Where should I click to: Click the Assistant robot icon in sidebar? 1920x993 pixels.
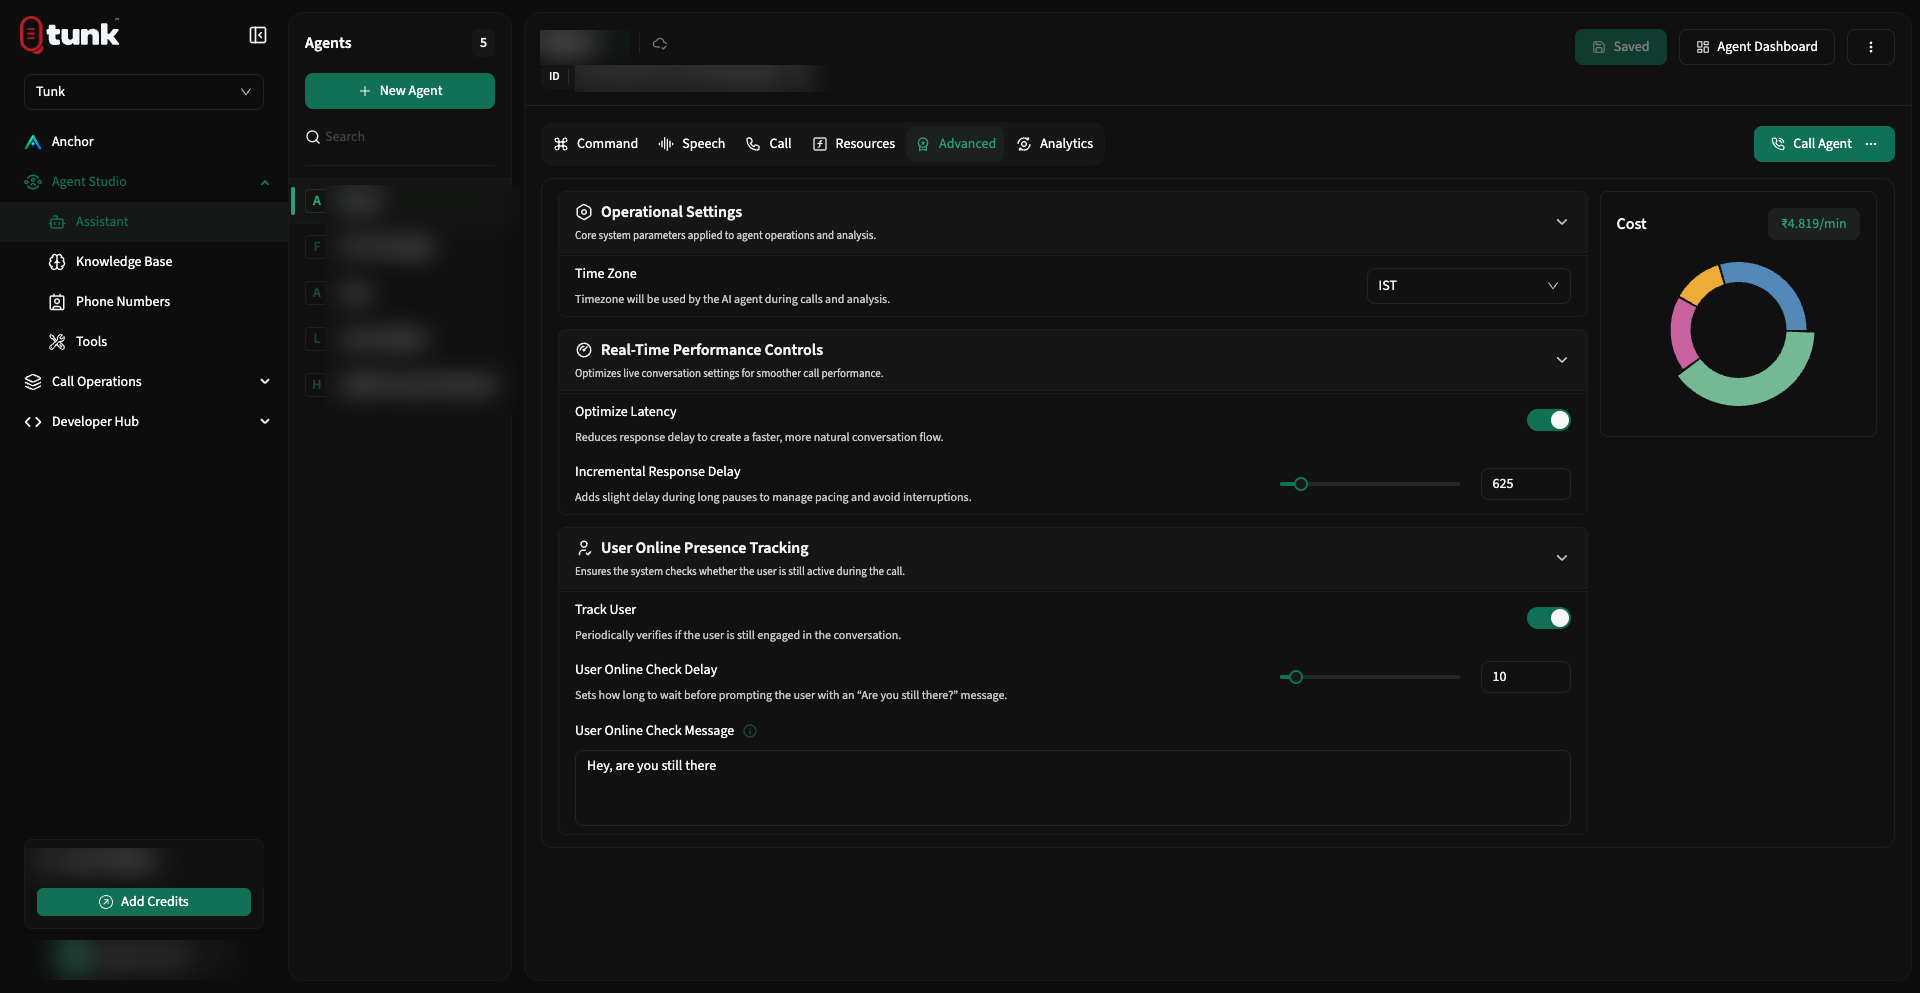pyautogui.click(x=57, y=222)
